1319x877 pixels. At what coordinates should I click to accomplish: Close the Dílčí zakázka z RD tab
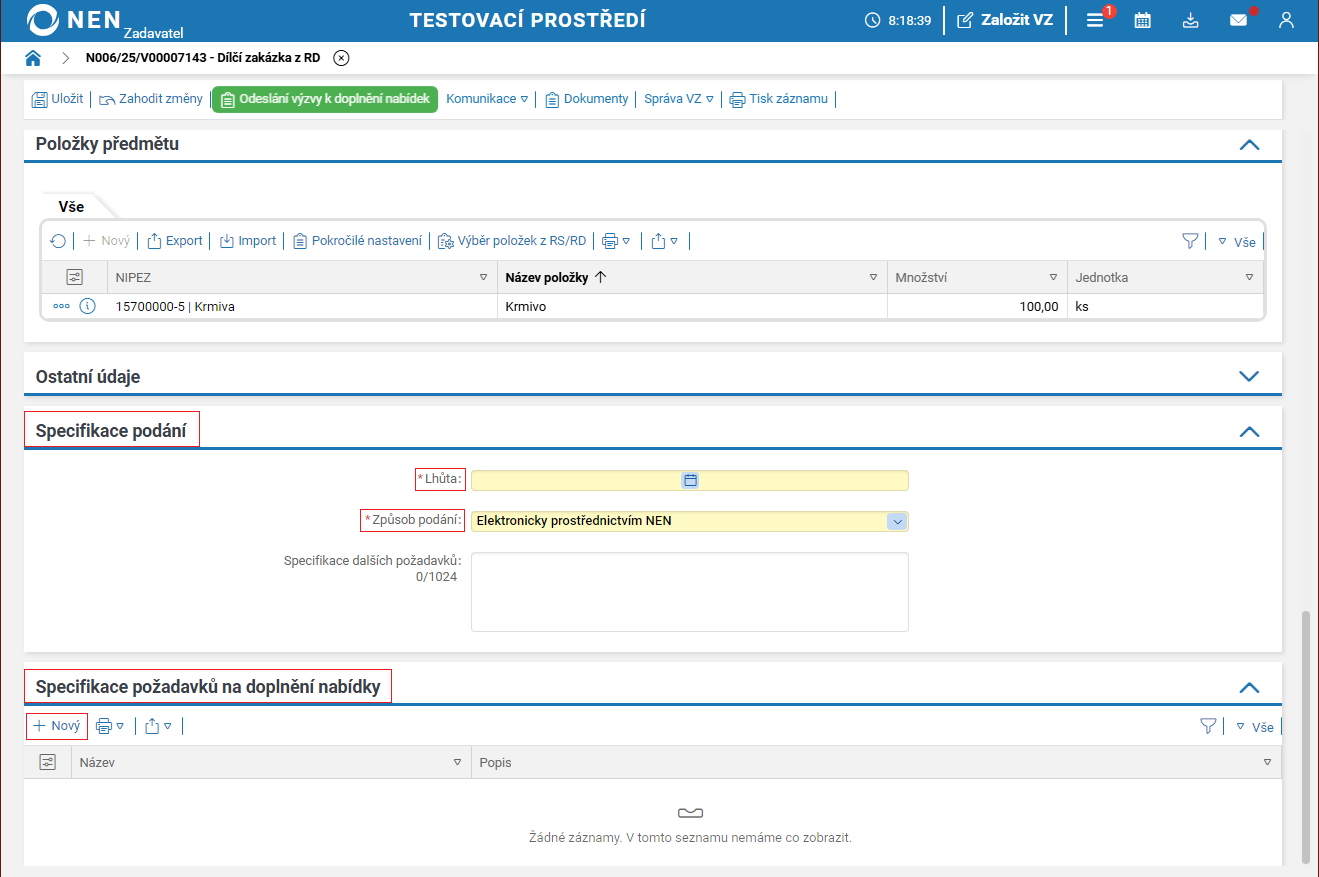coord(341,58)
